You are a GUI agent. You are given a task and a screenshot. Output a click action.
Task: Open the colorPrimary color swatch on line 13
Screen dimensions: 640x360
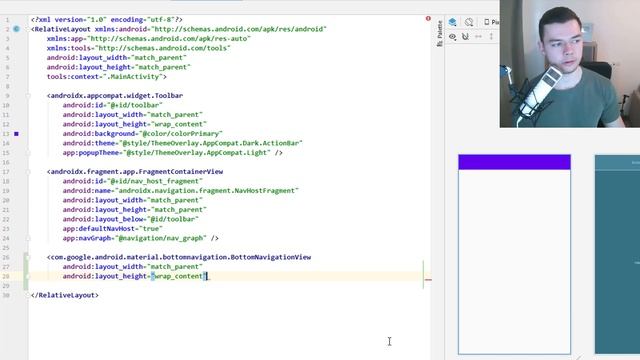click(x=16, y=133)
